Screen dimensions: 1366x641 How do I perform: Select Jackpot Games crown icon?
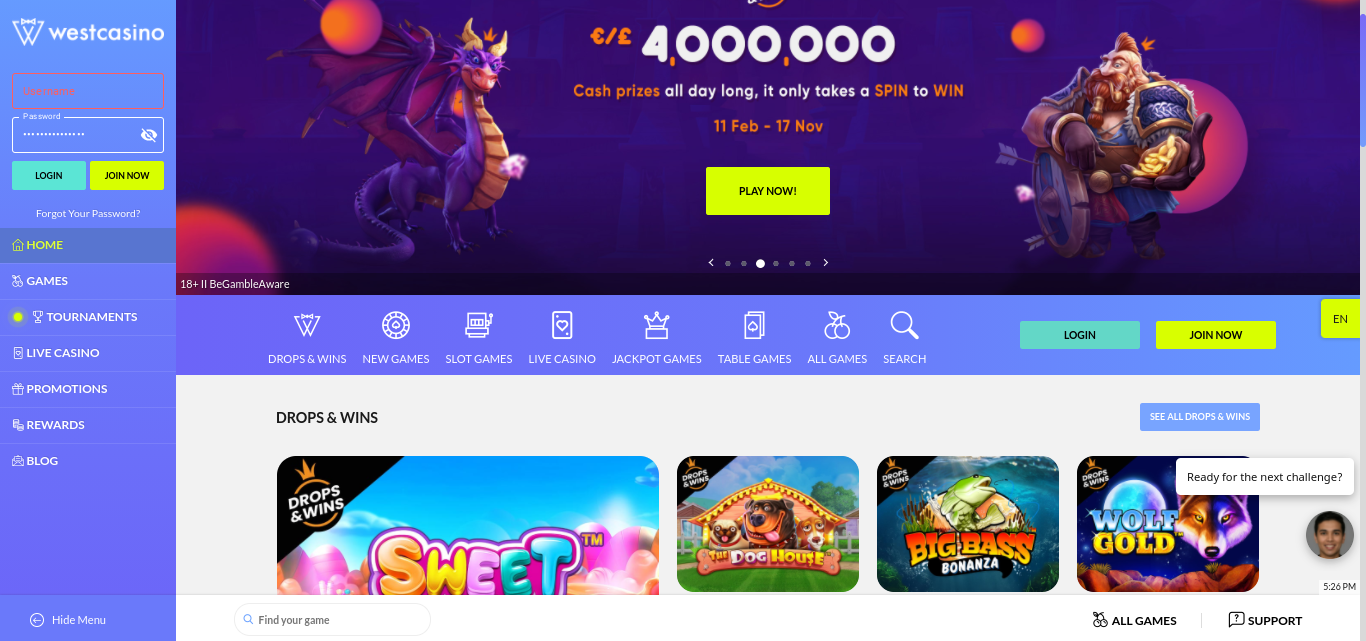pyautogui.click(x=656, y=326)
